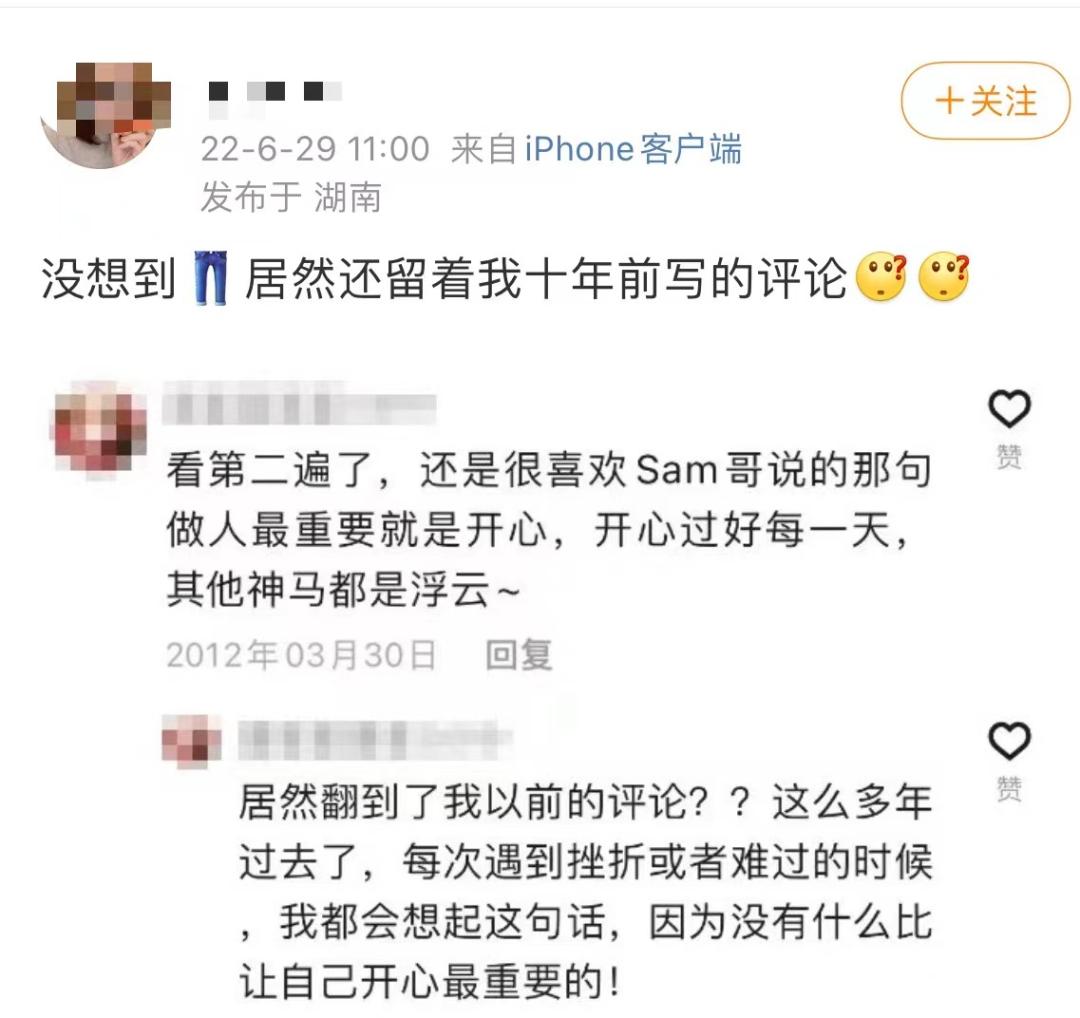Like the reply comment with heart icon
Image resolution: width=1080 pixels, height=1018 pixels.
coord(1009,741)
